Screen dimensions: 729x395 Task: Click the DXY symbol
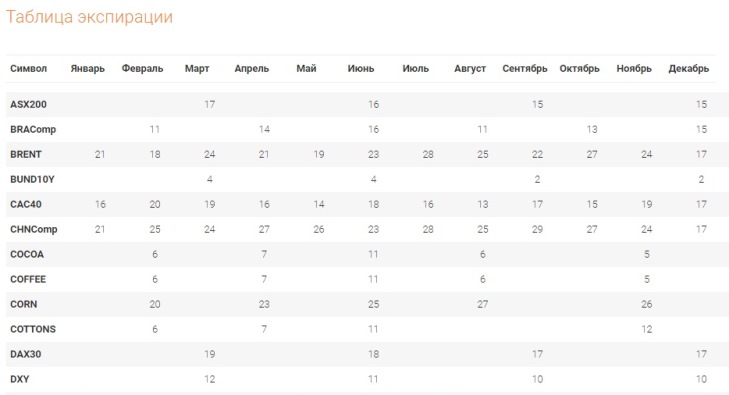click(20, 379)
